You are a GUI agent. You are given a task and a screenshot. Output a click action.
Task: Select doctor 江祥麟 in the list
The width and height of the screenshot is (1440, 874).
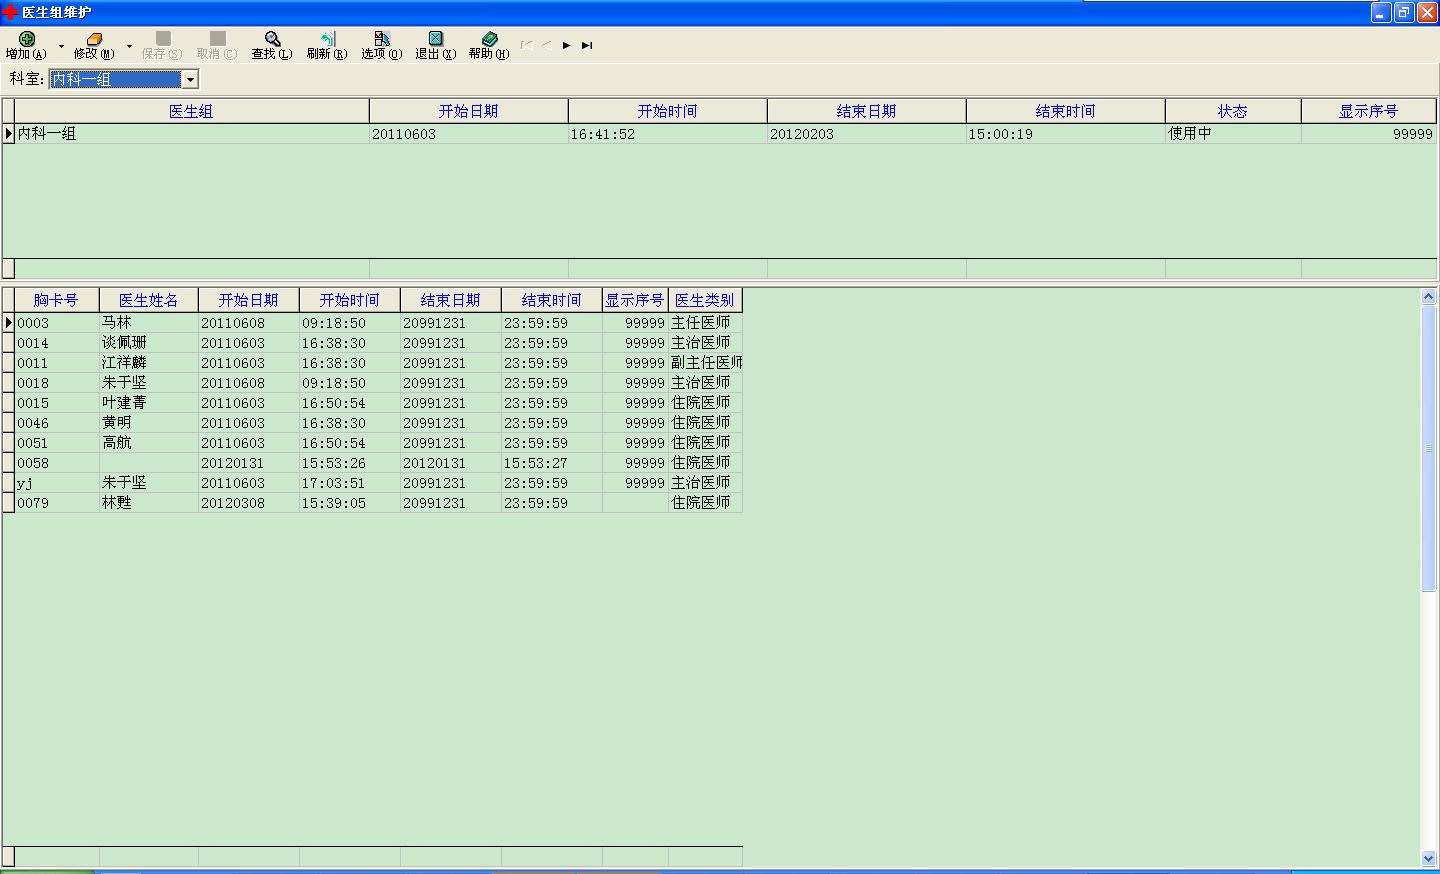click(x=149, y=363)
